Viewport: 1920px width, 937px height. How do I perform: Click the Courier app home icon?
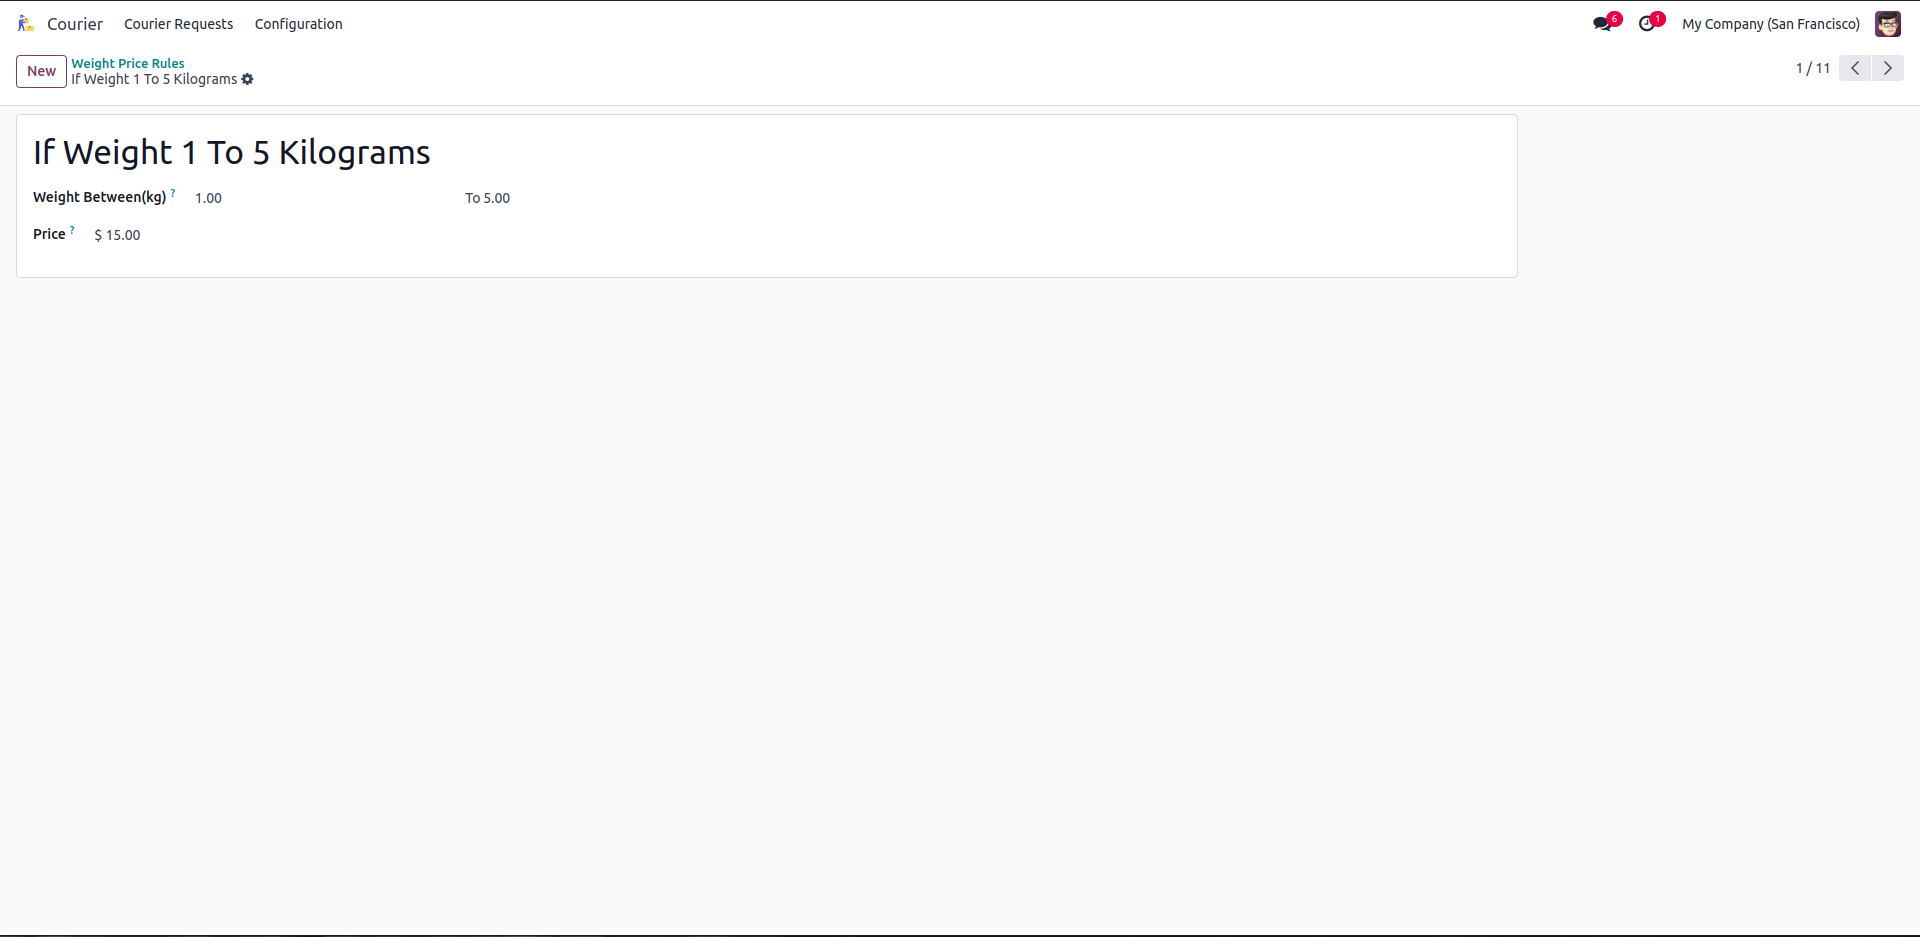[26, 24]
